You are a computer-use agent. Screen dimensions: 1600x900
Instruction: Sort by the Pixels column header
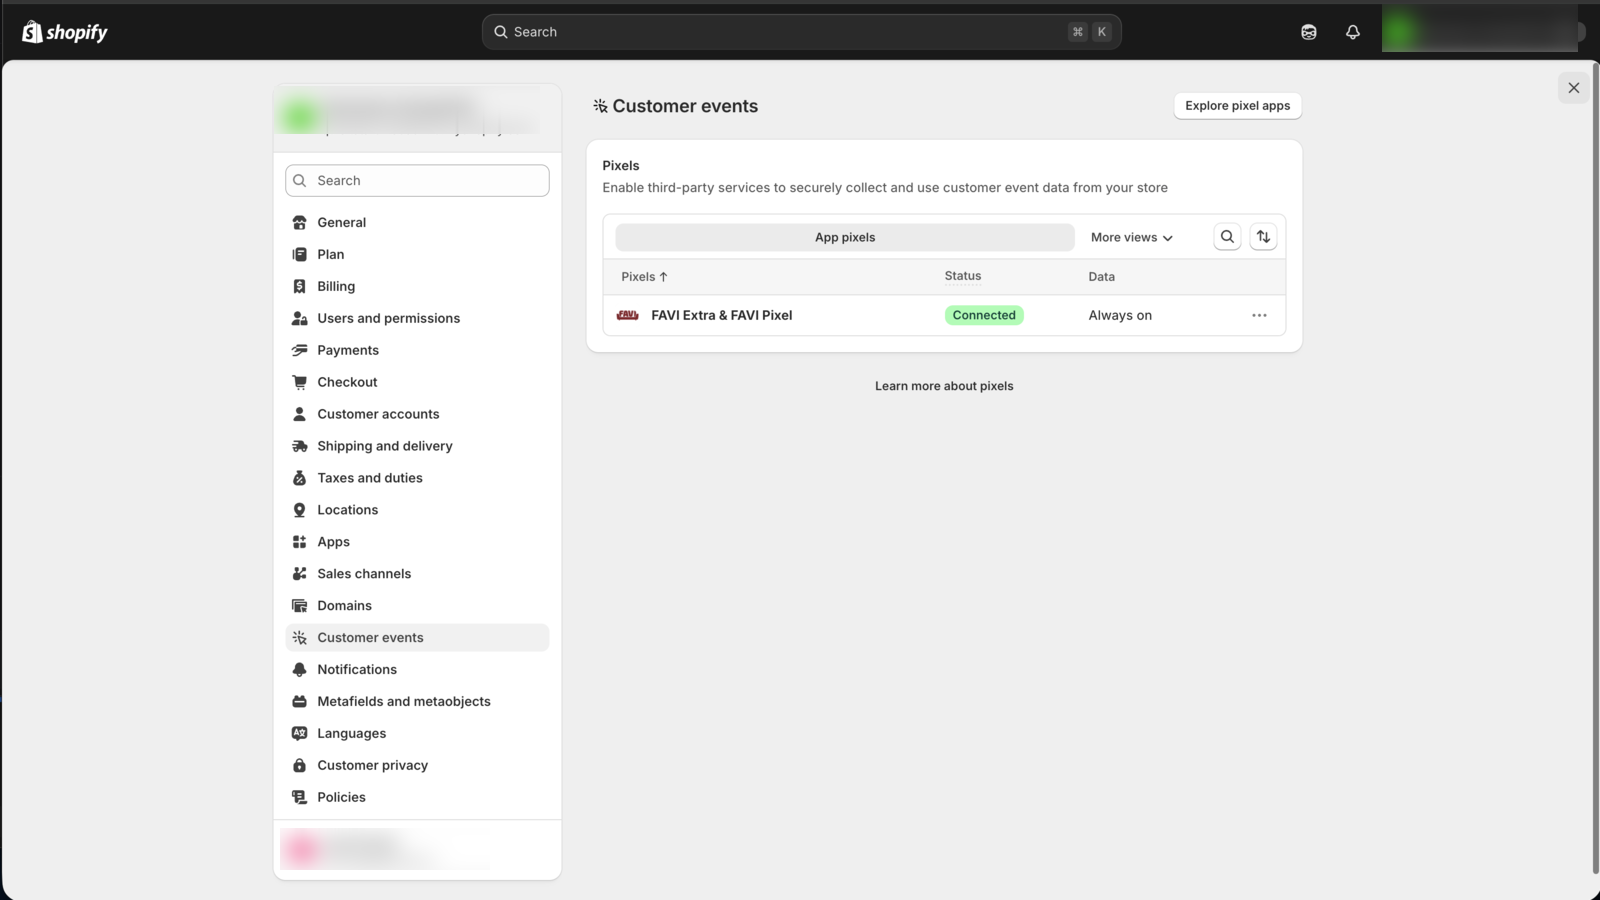[644, 277]
